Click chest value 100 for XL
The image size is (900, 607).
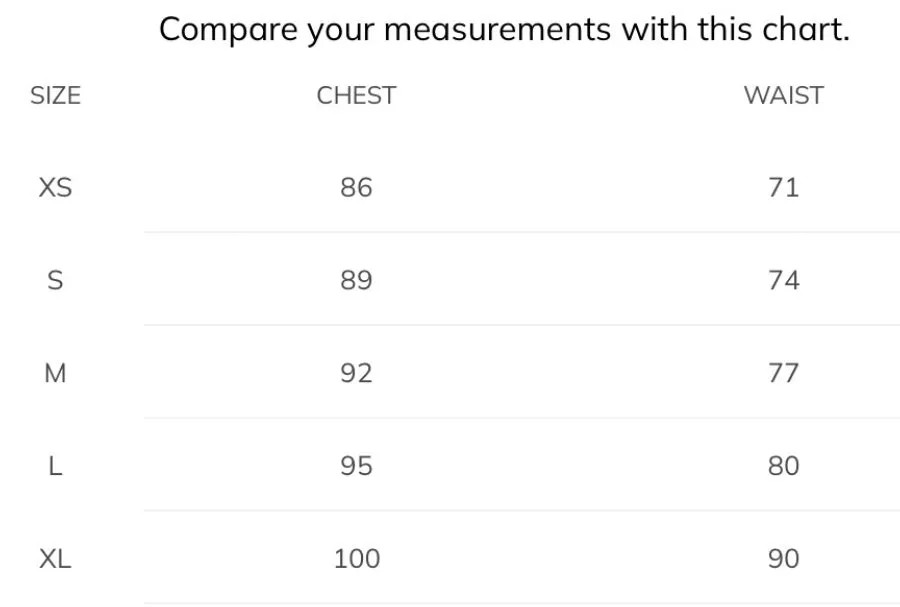[x=357, y=559]
